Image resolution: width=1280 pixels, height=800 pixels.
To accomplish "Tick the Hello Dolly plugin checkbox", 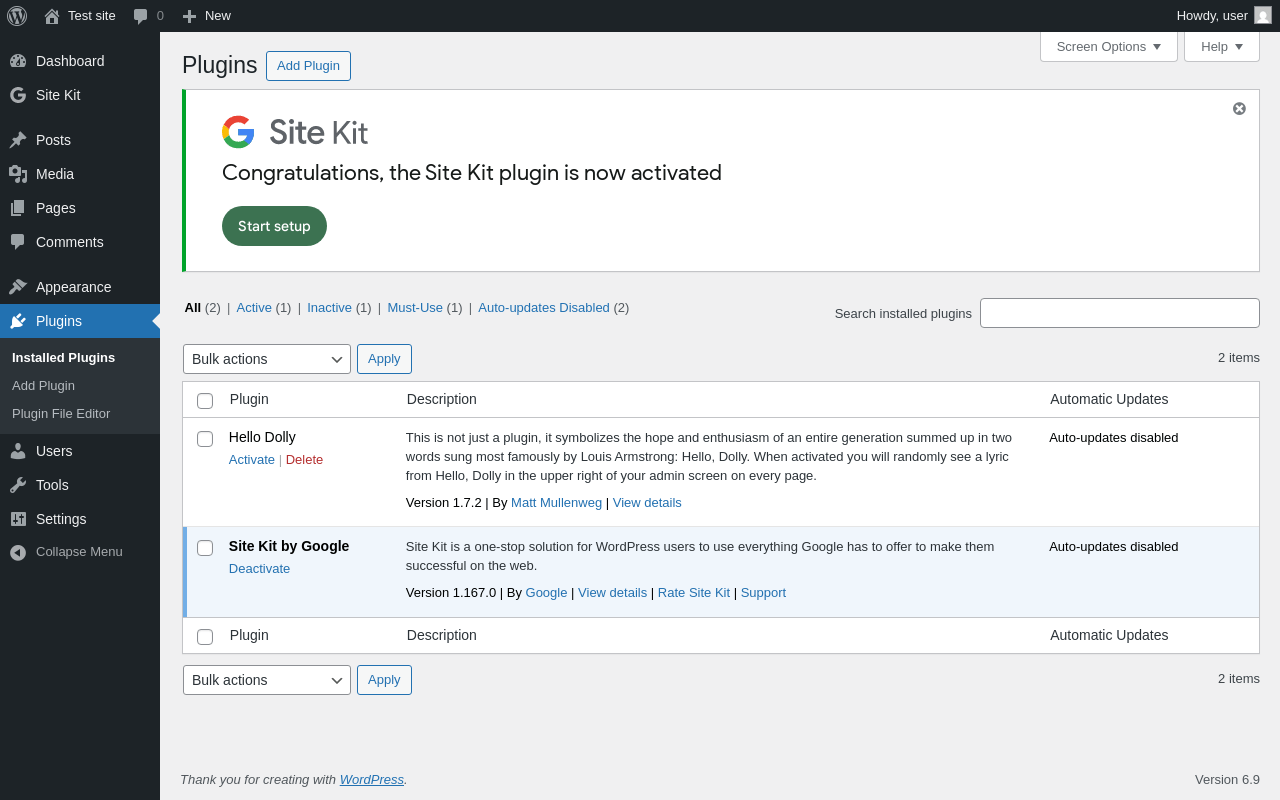I will [x=205, y=439].
